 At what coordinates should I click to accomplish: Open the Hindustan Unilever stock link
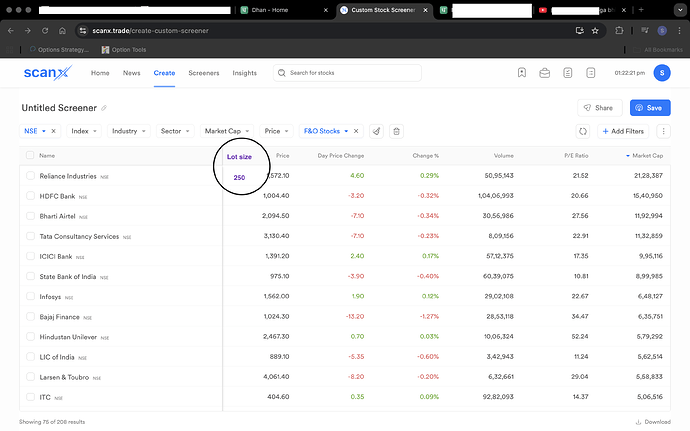68,337
